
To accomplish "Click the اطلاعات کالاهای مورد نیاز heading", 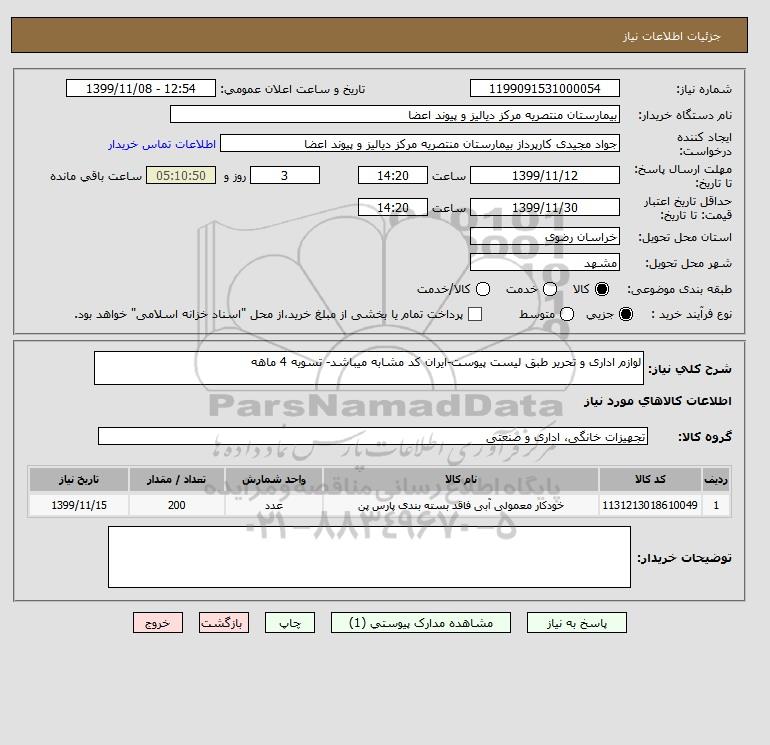I will pos(658,401).
